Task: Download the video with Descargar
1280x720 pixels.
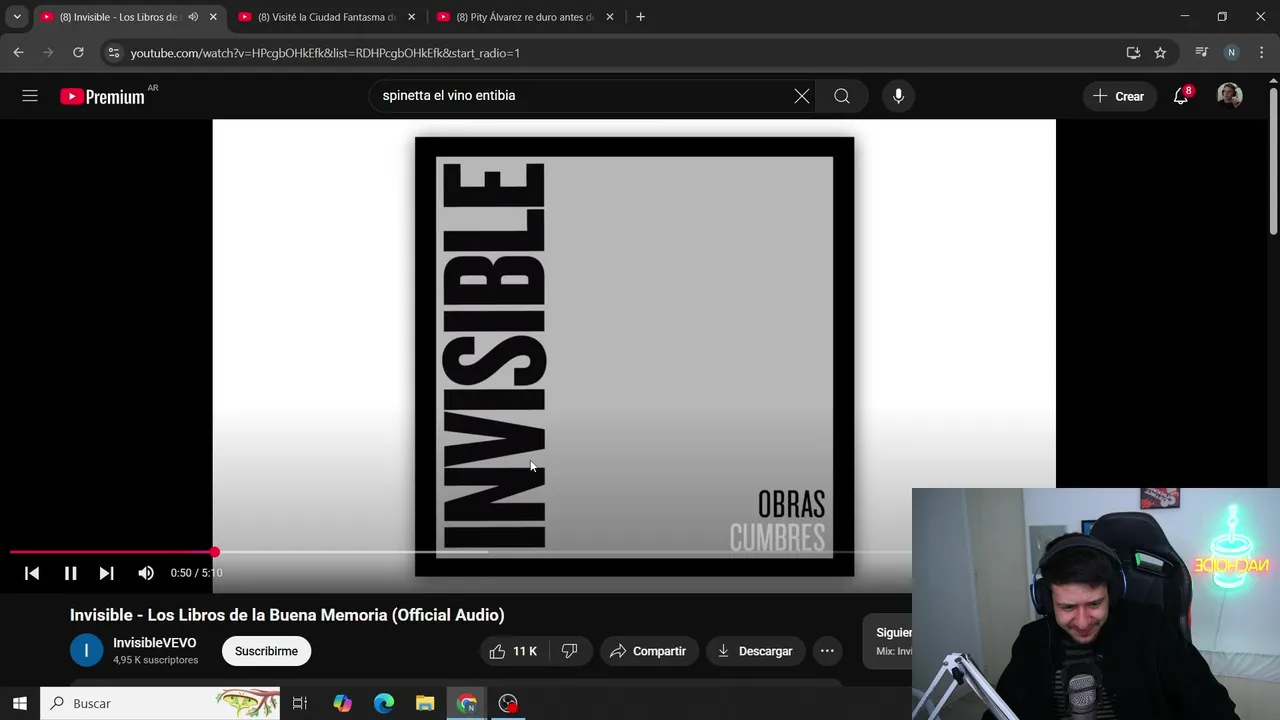Action: tap(755, 651)
